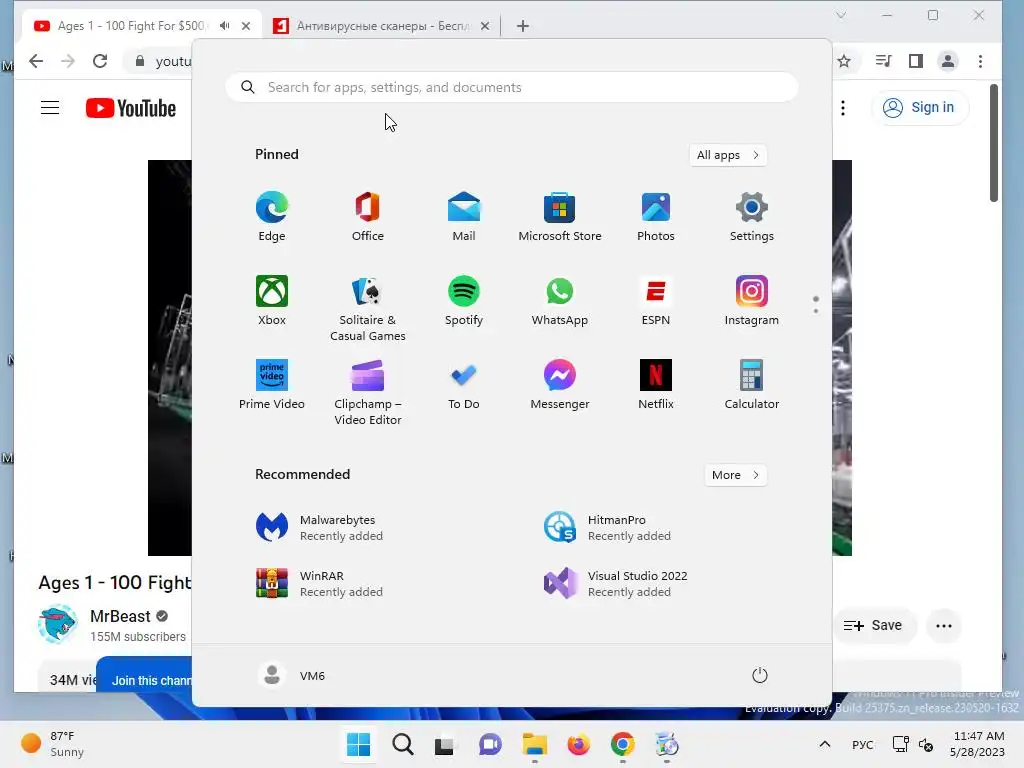Screen dimensions: 1024x768
Task: Click Chrome's back button
Action: coord(36,61)
